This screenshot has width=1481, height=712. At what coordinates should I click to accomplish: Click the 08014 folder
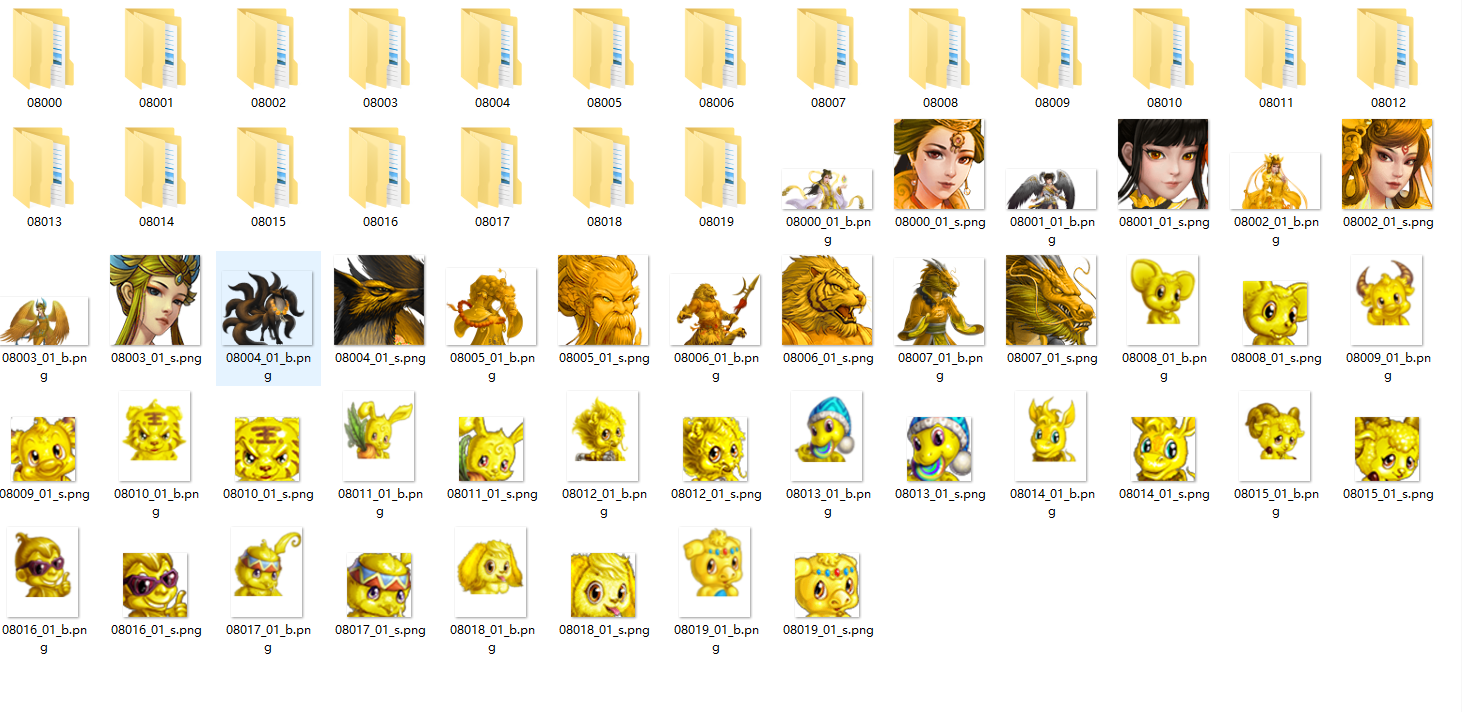pyautogui.click(x=156, y=168)
